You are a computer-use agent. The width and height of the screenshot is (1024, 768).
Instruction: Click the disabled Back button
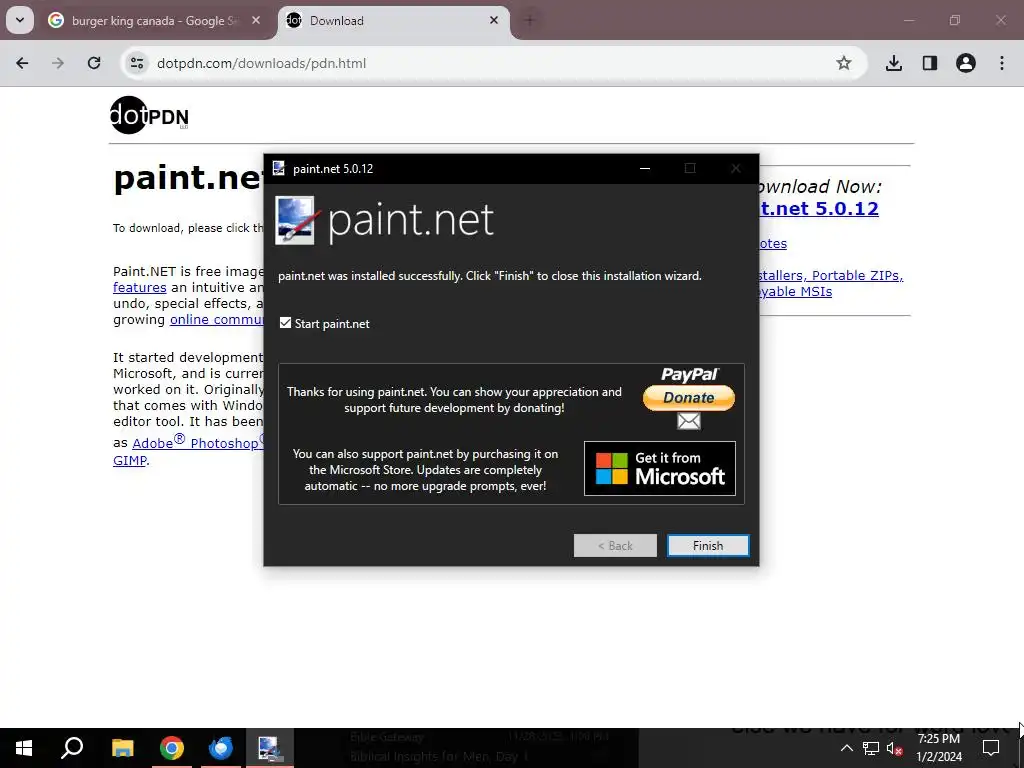tap(615, 545)
